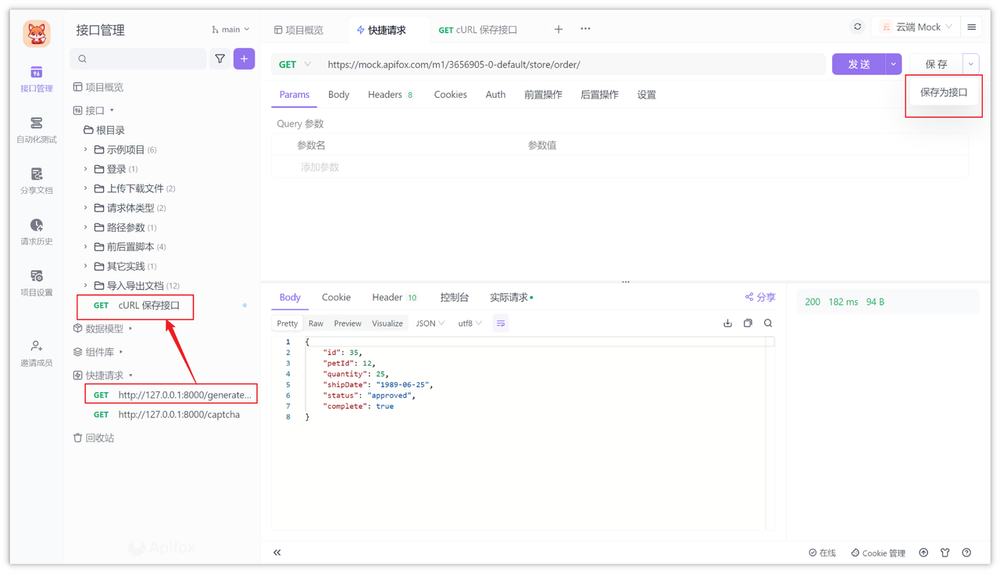This screenshot has width=1000, height=576.
Task: Open the 控制台 response tab
Action: (x=456, y=296)
